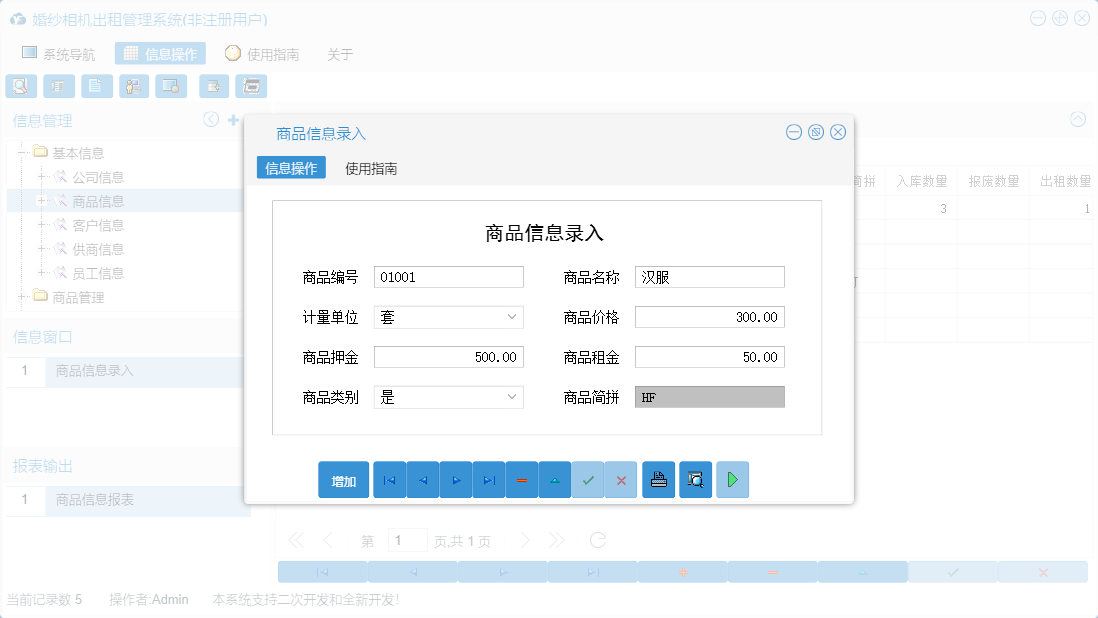Open the 商品类别 dropdown

pyautogui.click(x=514, y=397)
